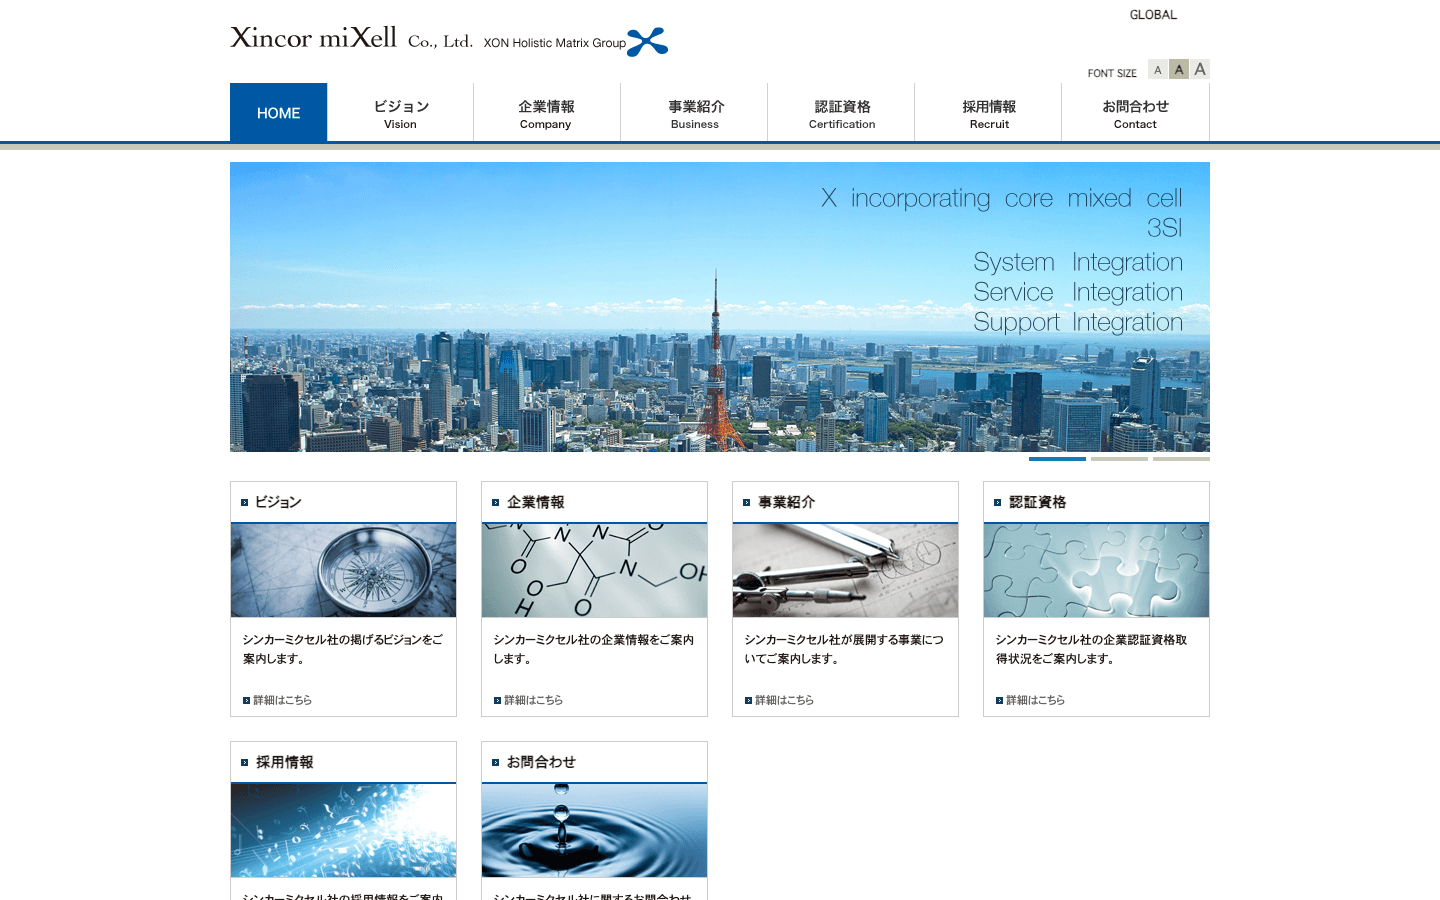Click arrow icon of ビジョン card's 詳細はこちら
This screenshot has width=1440, height=900.
coord(246,700)
